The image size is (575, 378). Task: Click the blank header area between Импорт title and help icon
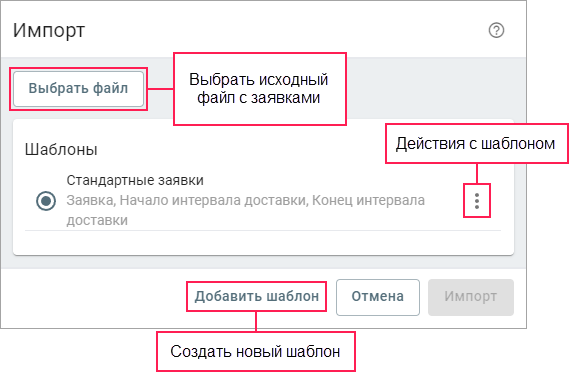286,30
